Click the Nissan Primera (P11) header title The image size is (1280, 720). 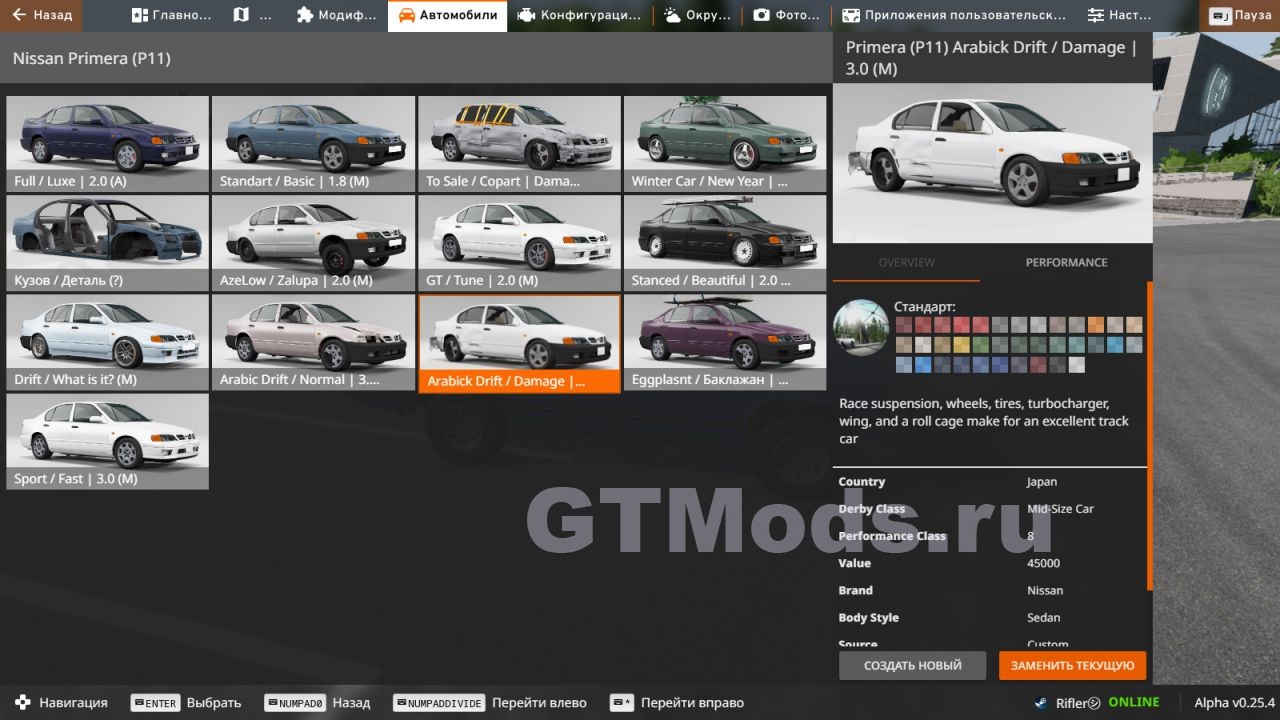(92, 59)
